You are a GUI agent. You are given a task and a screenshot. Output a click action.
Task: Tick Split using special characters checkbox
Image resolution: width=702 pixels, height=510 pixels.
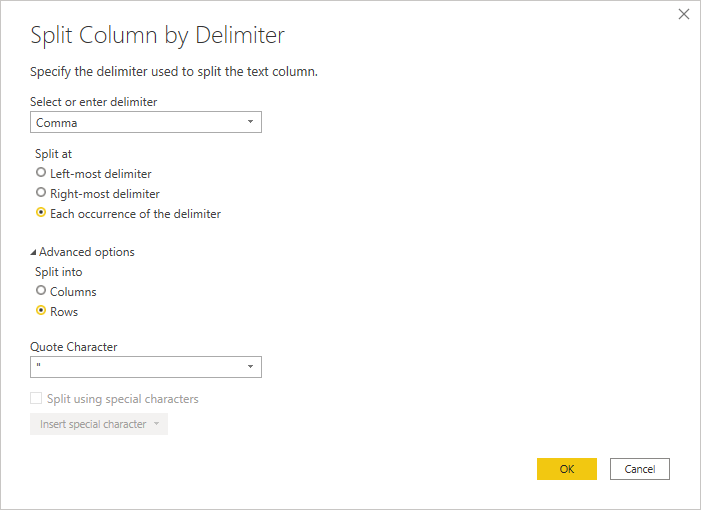tap(36, 398)
